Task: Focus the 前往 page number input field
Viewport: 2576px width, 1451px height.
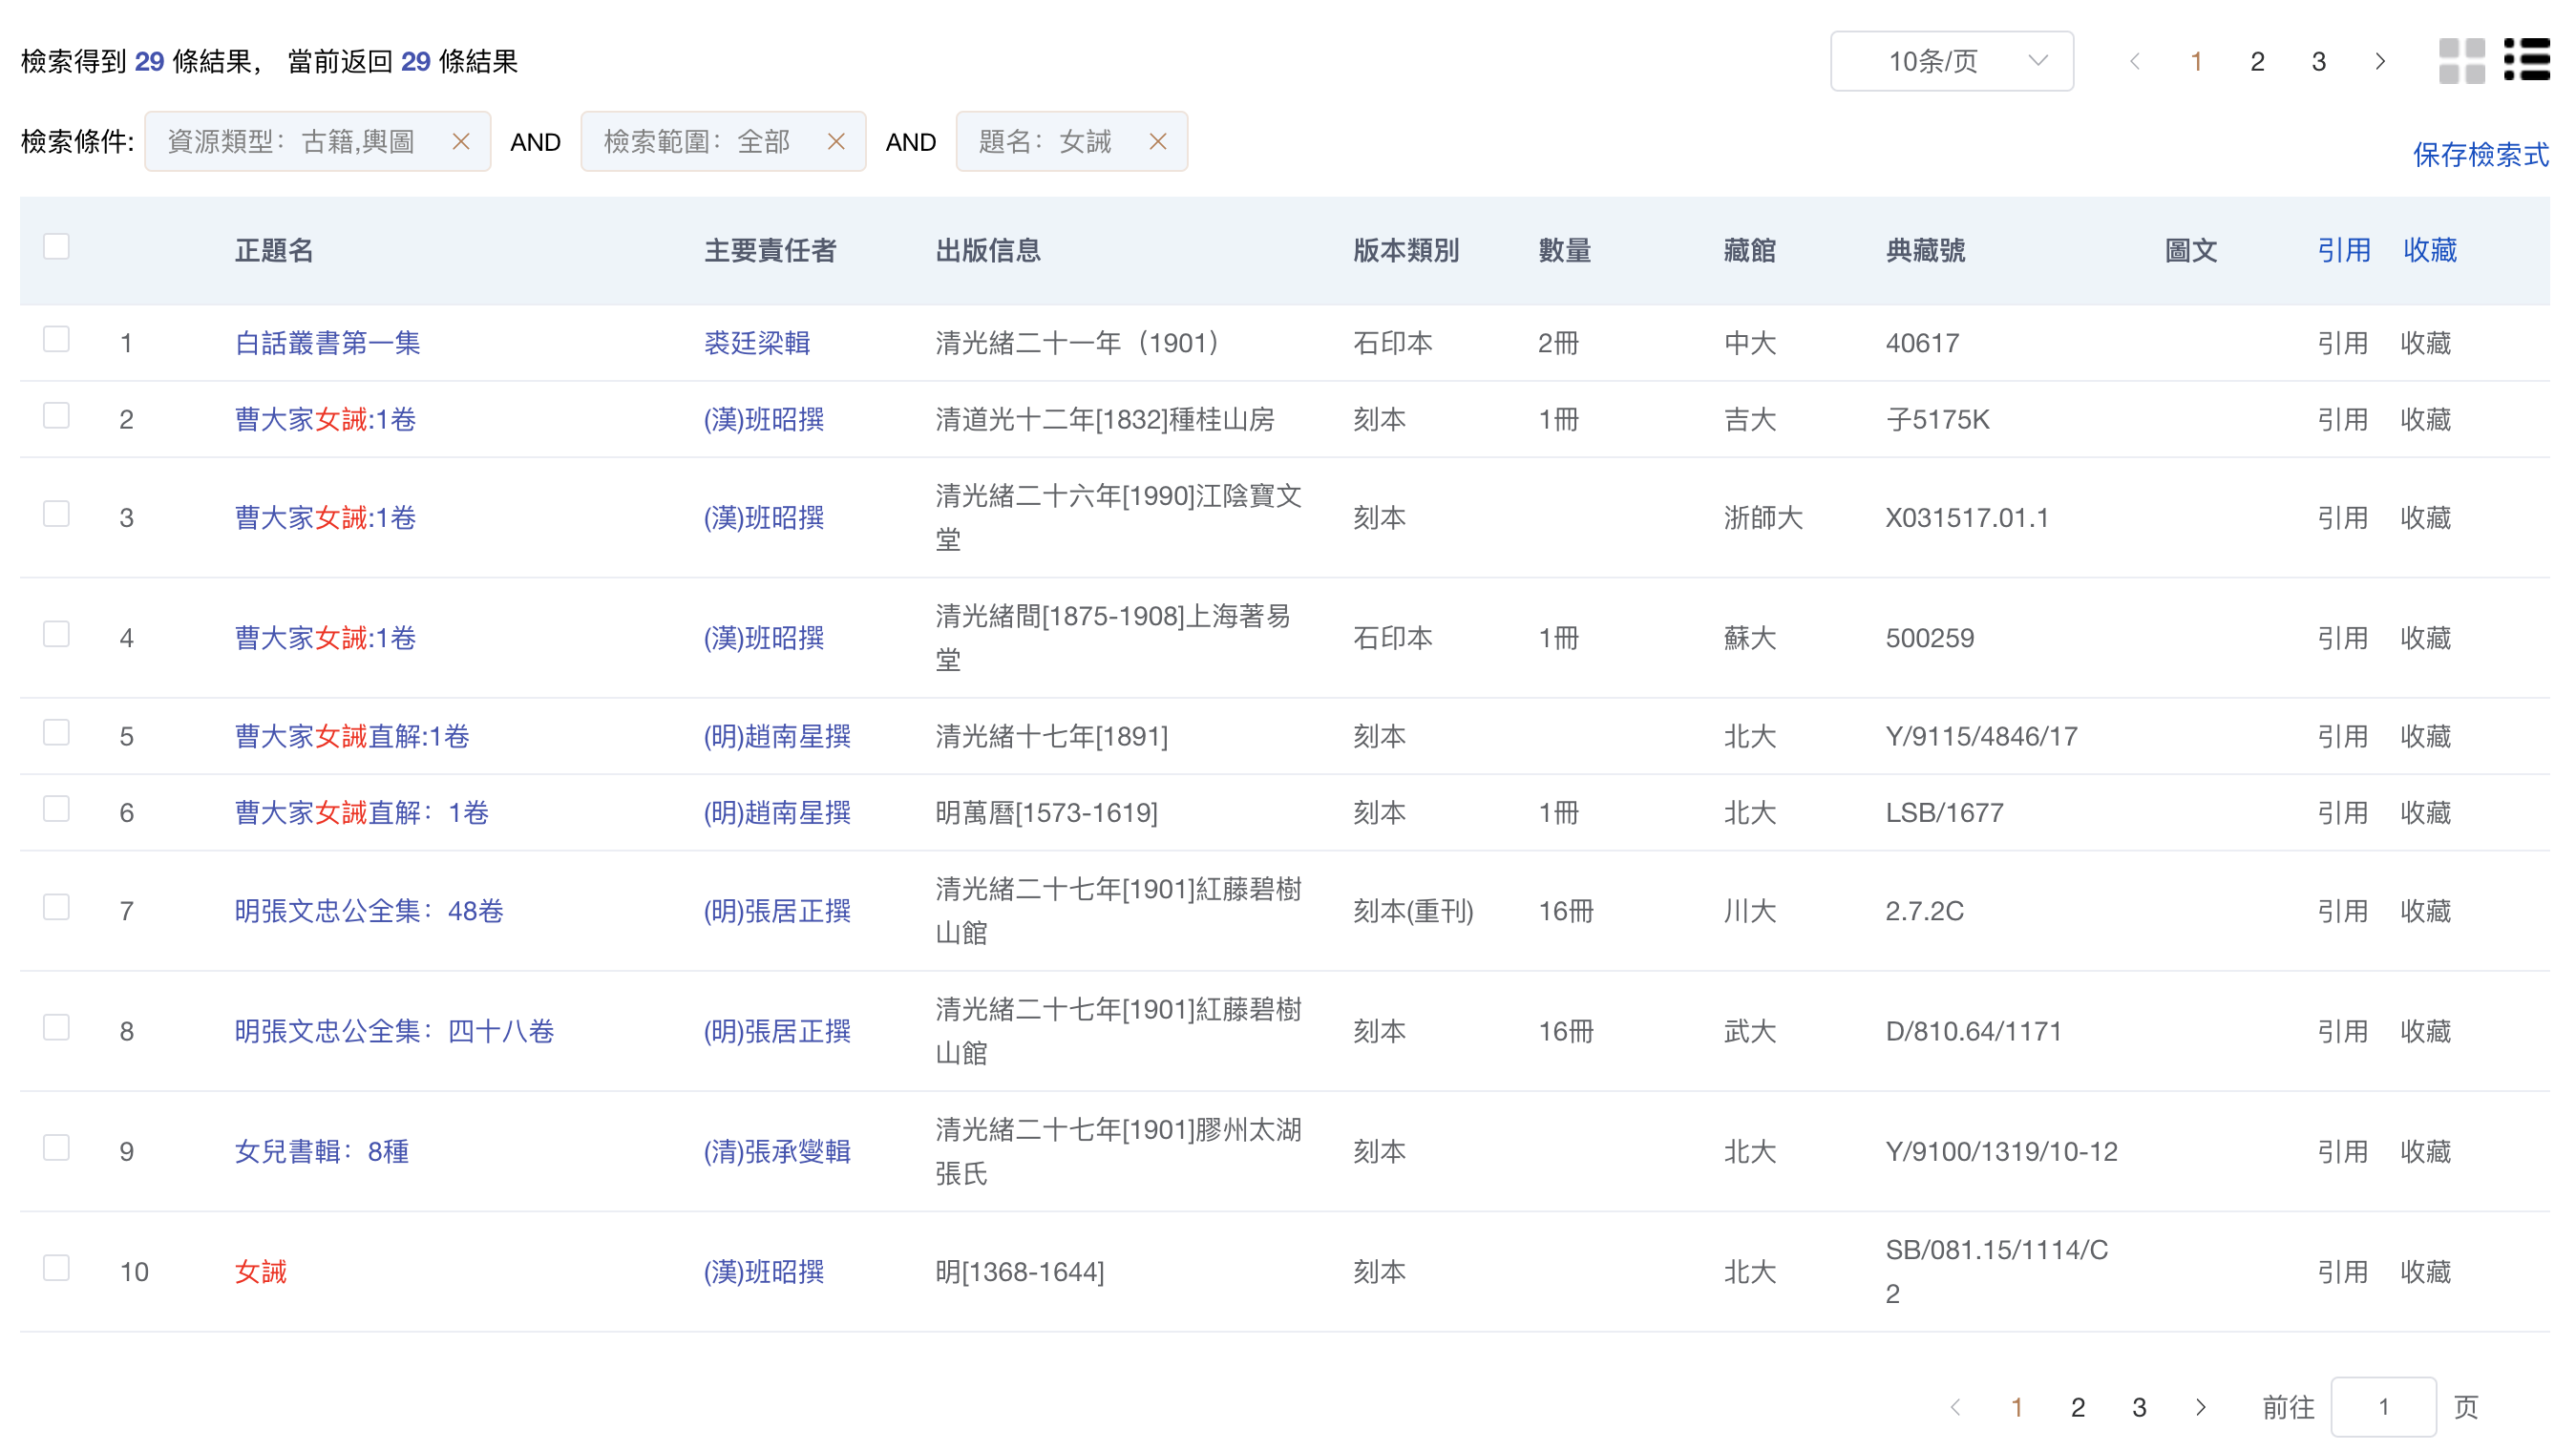Action: pos(2383,1407)
